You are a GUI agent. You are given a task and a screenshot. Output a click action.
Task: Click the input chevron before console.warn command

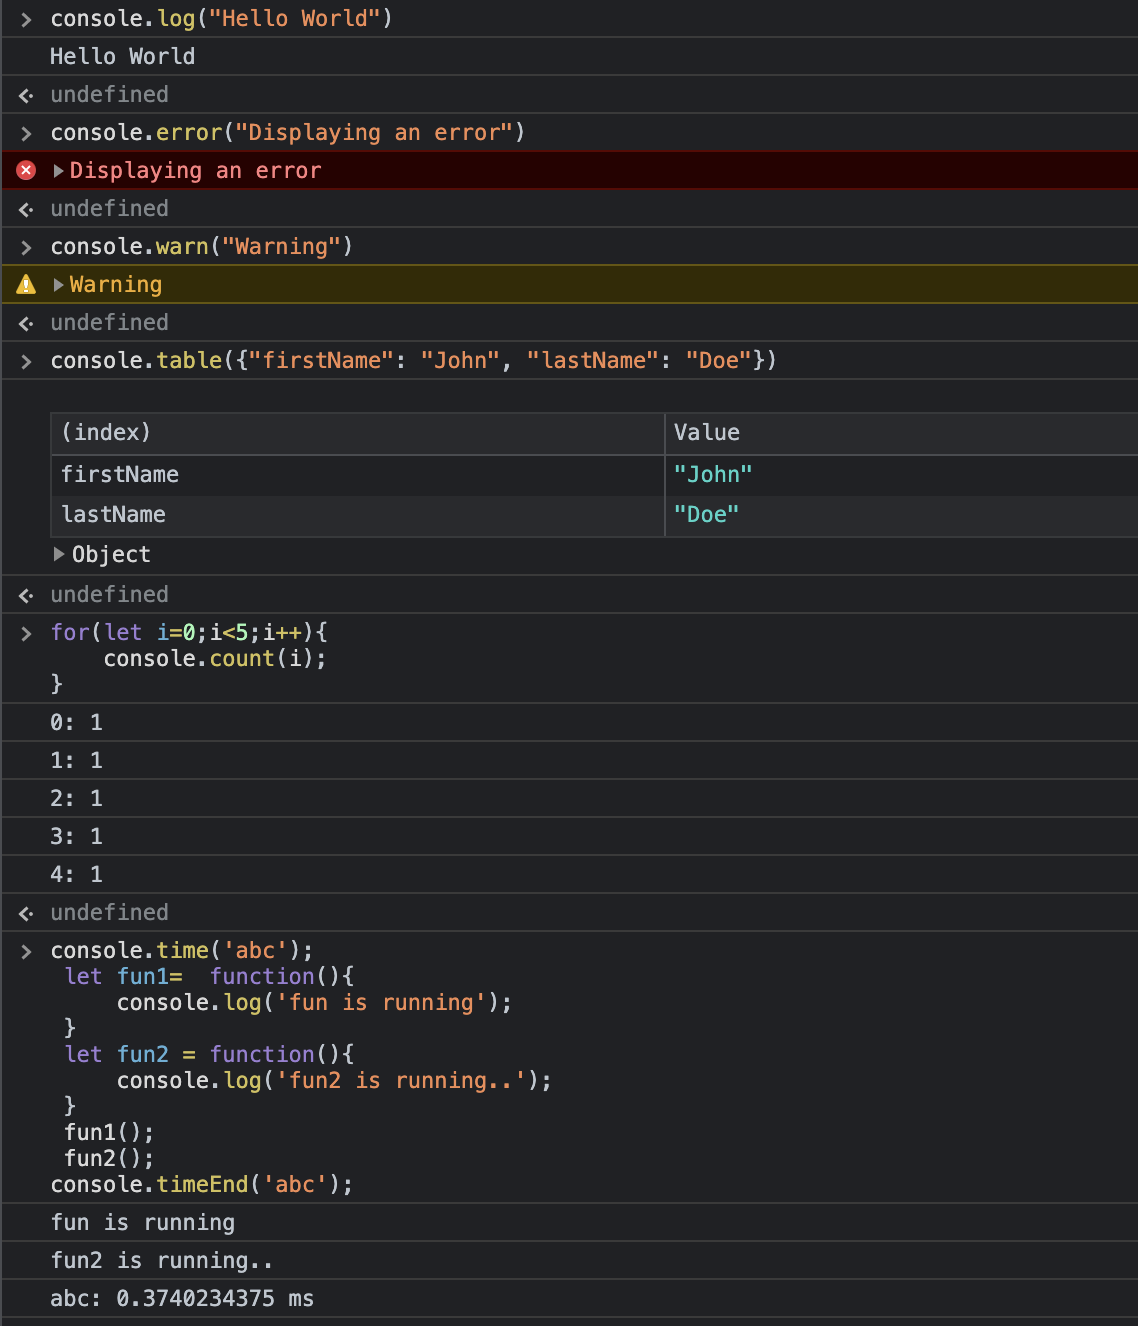[x=26, y=248]
